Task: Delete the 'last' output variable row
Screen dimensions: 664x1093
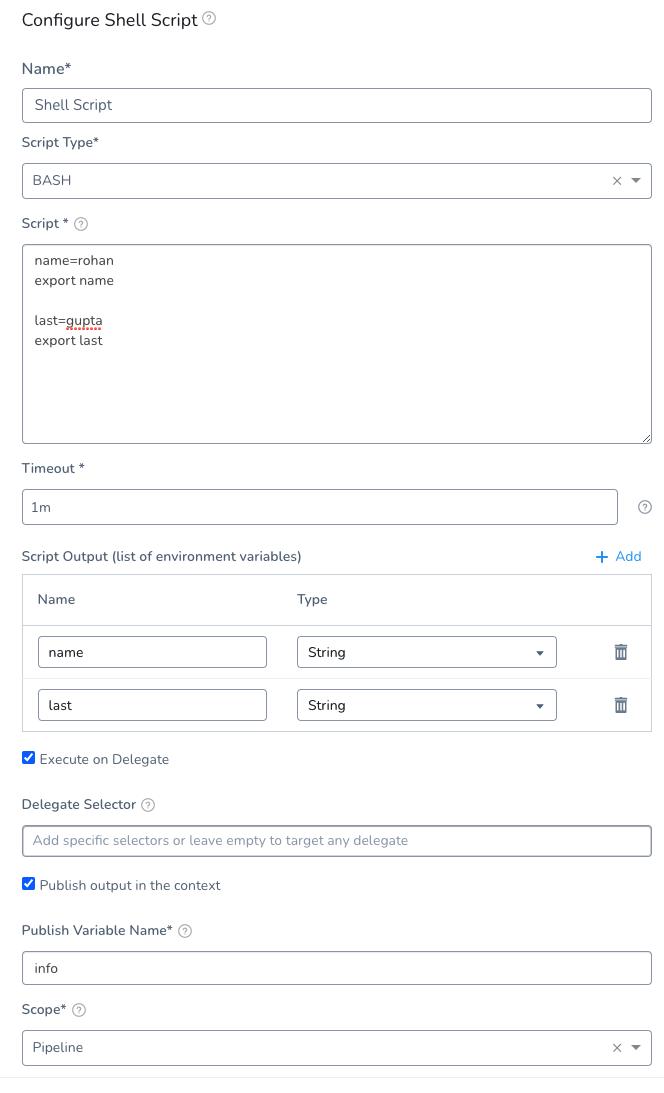Action: pyautogui.click(x=621, y=705)
